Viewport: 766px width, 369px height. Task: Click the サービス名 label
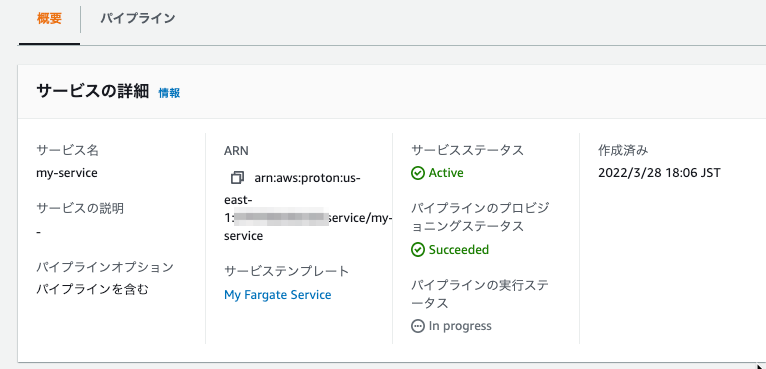click(x=67, y=151)
